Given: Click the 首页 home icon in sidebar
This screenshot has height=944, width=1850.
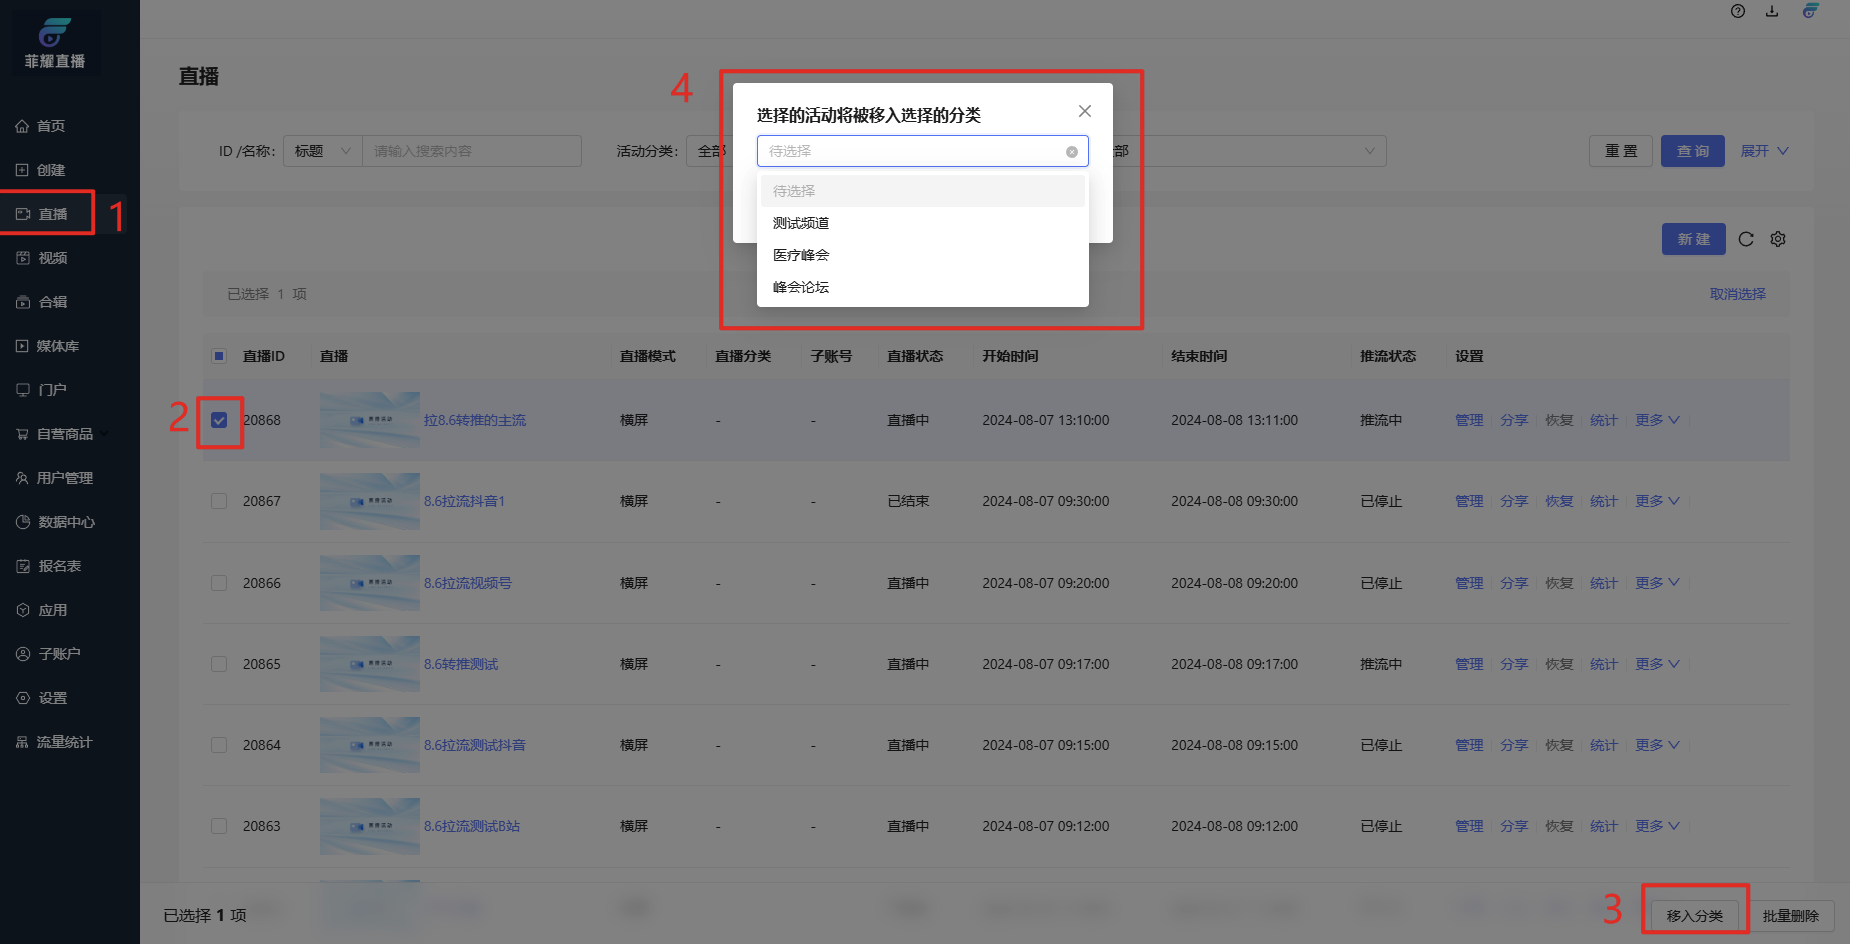Looking at the screenshot, I should pyautogui.click(x=22, y=126).
